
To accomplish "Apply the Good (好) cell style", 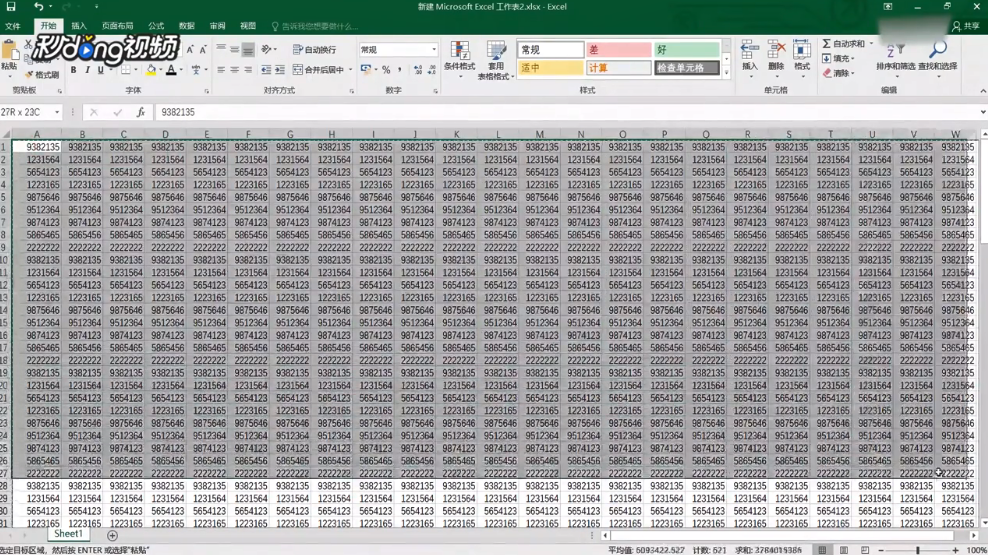I will click(x=686, y=50).
